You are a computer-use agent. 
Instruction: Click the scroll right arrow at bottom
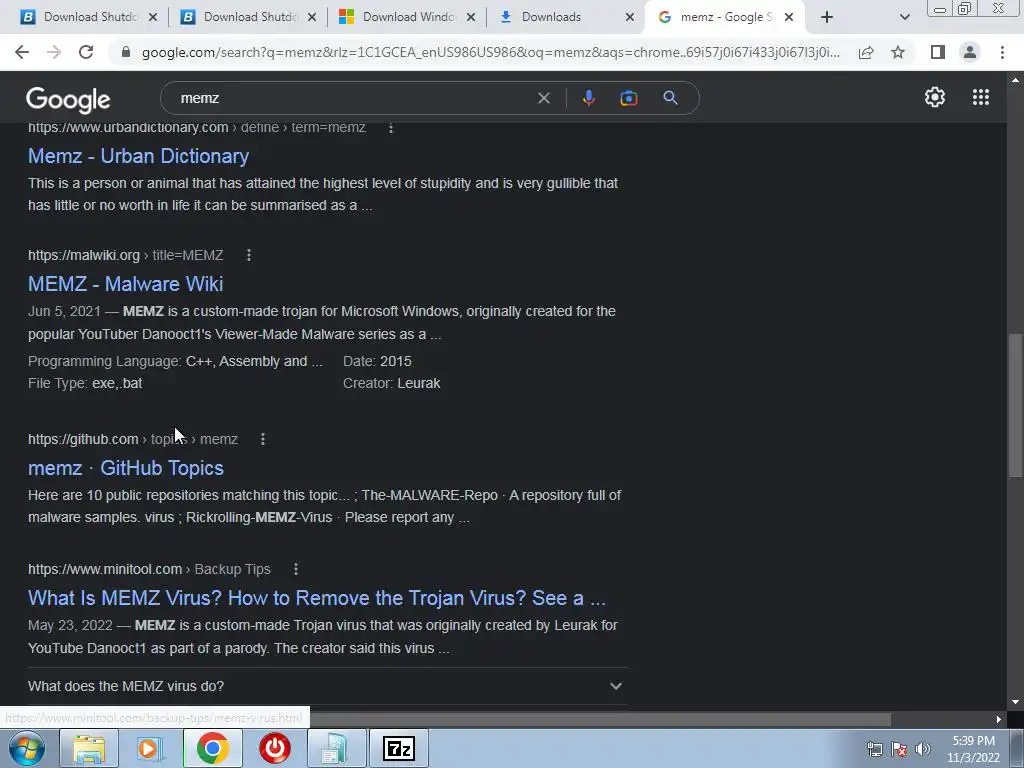coord(999,720)
